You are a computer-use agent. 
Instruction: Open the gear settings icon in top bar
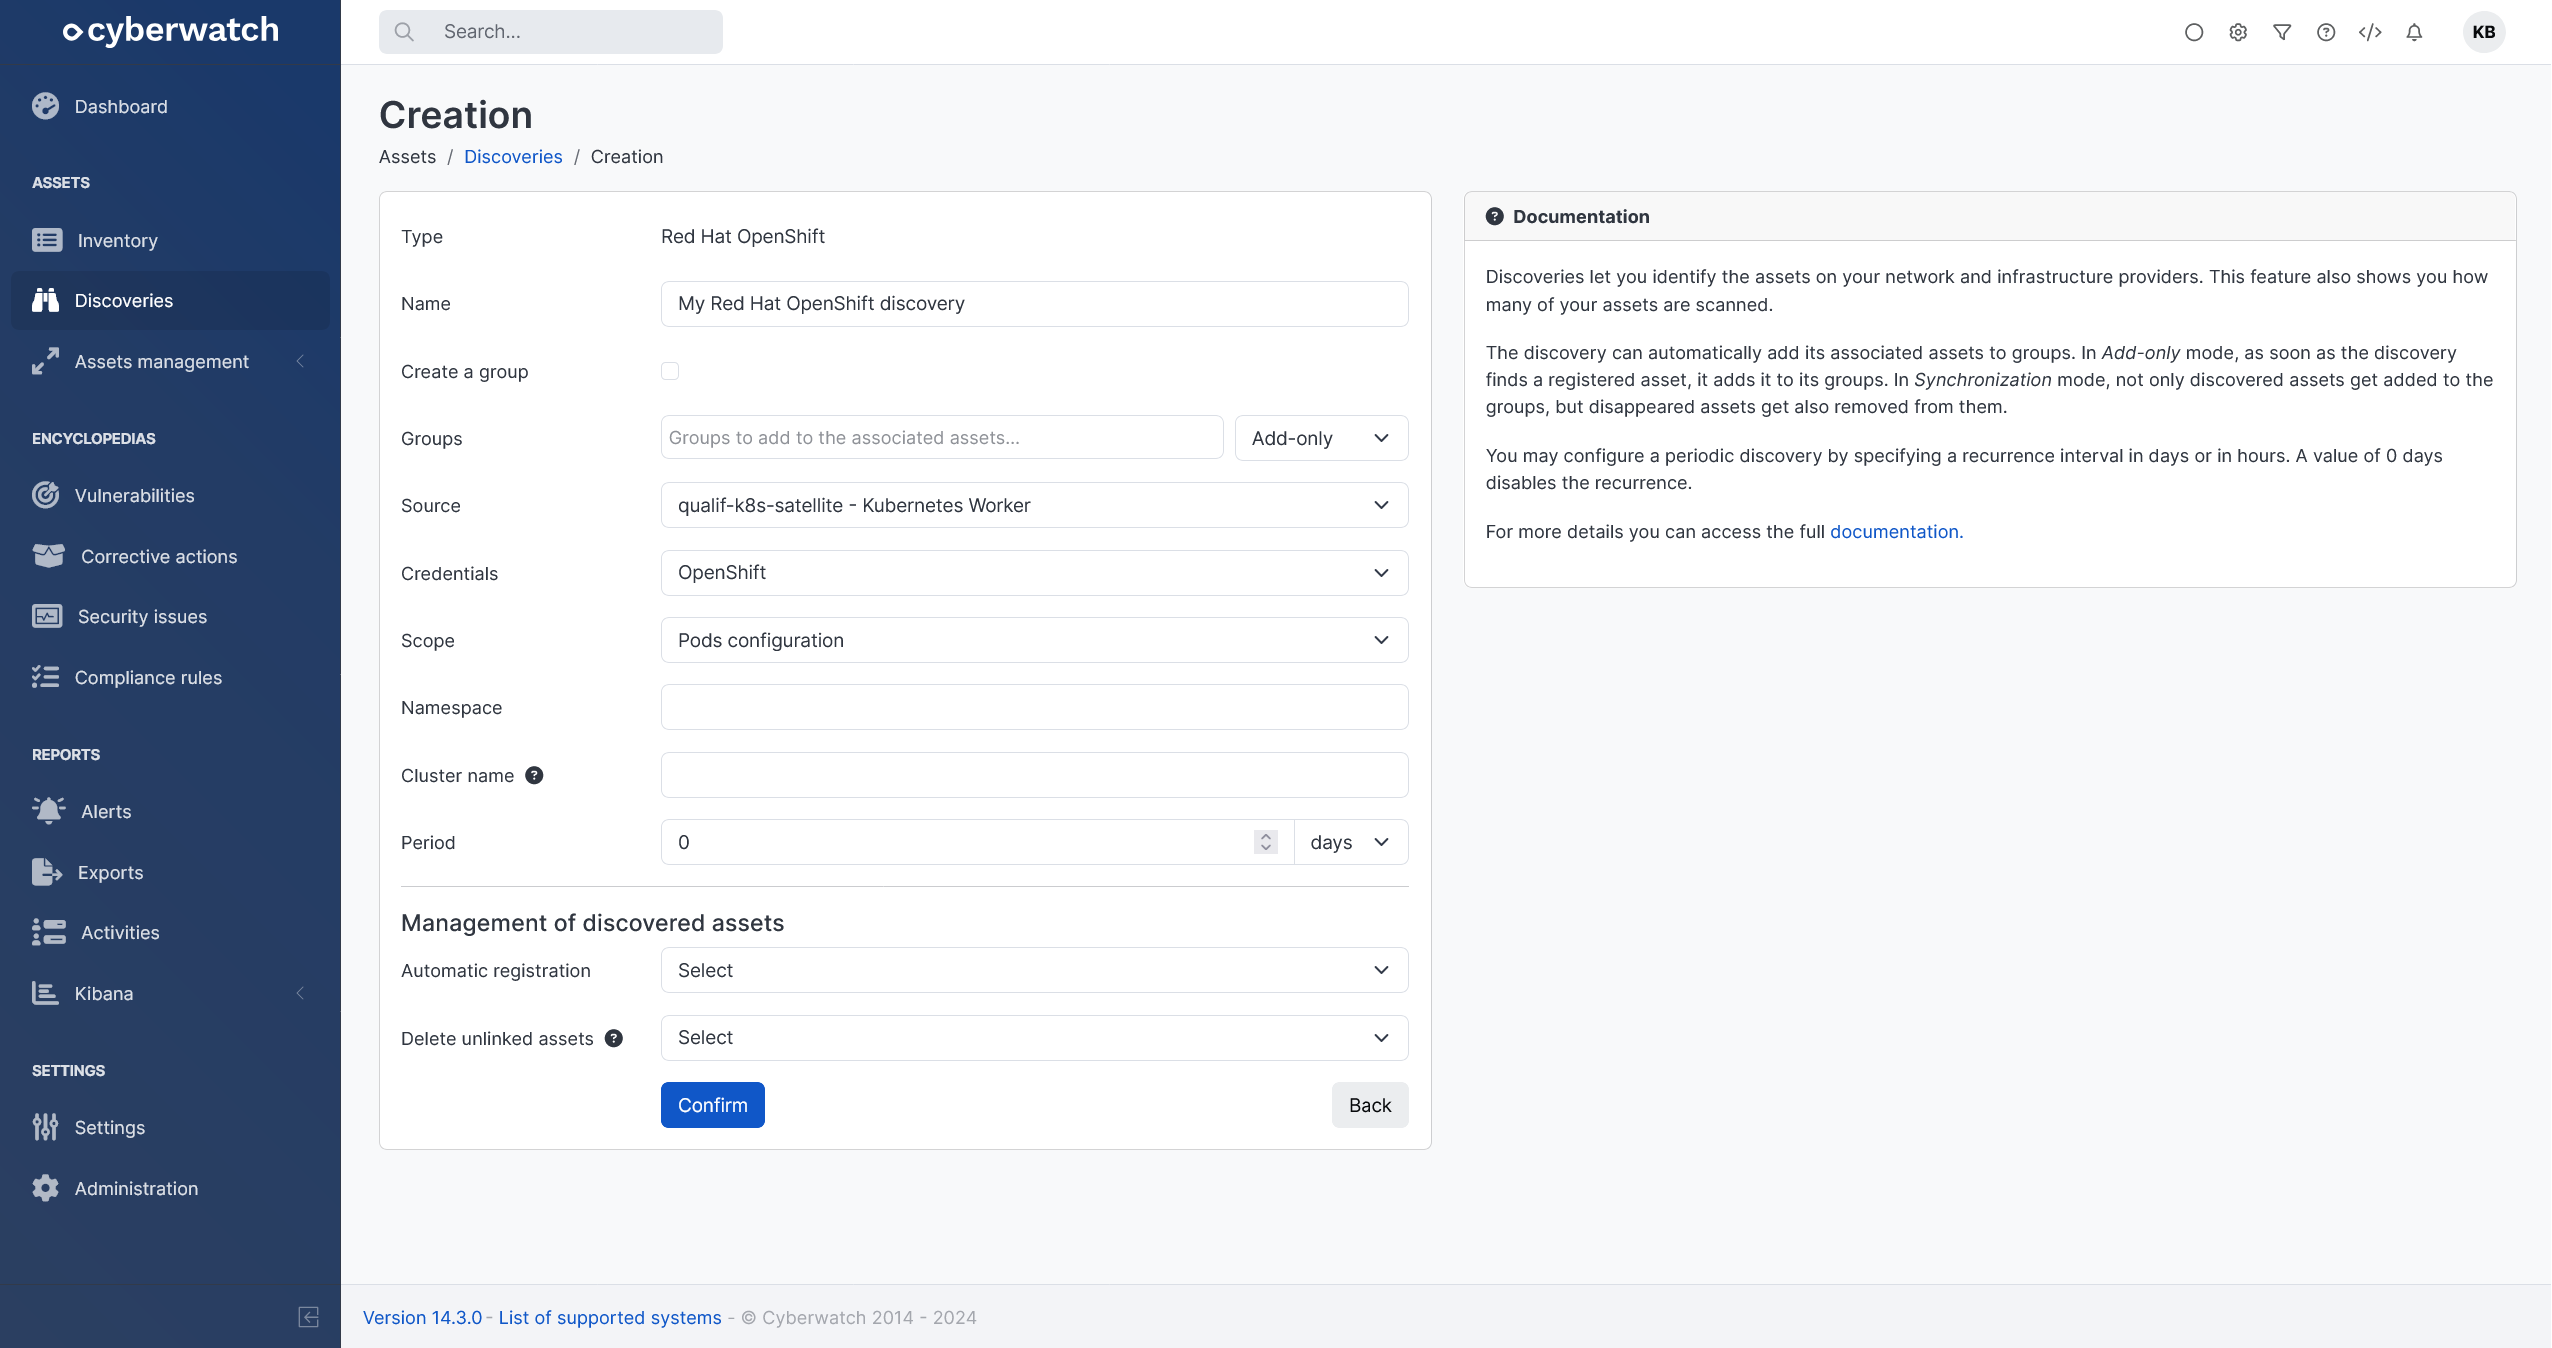click(x=2238, y=32)
